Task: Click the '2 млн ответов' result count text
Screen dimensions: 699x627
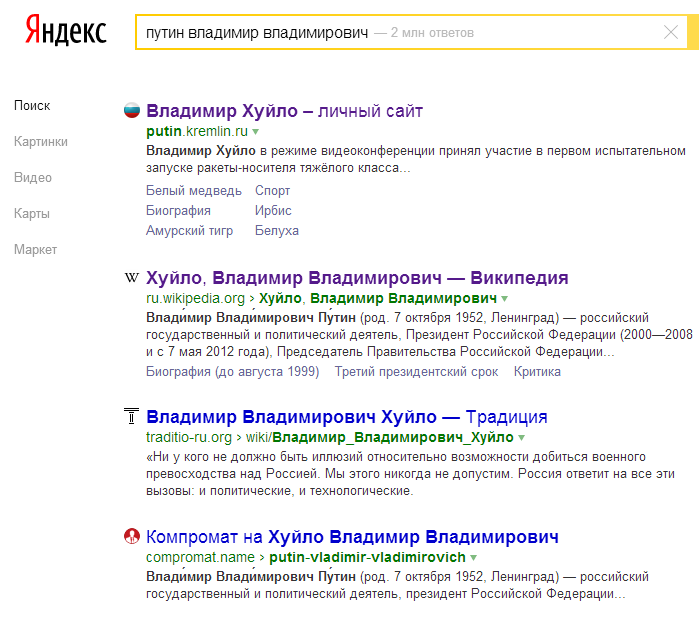Action: tap(432, 33)
